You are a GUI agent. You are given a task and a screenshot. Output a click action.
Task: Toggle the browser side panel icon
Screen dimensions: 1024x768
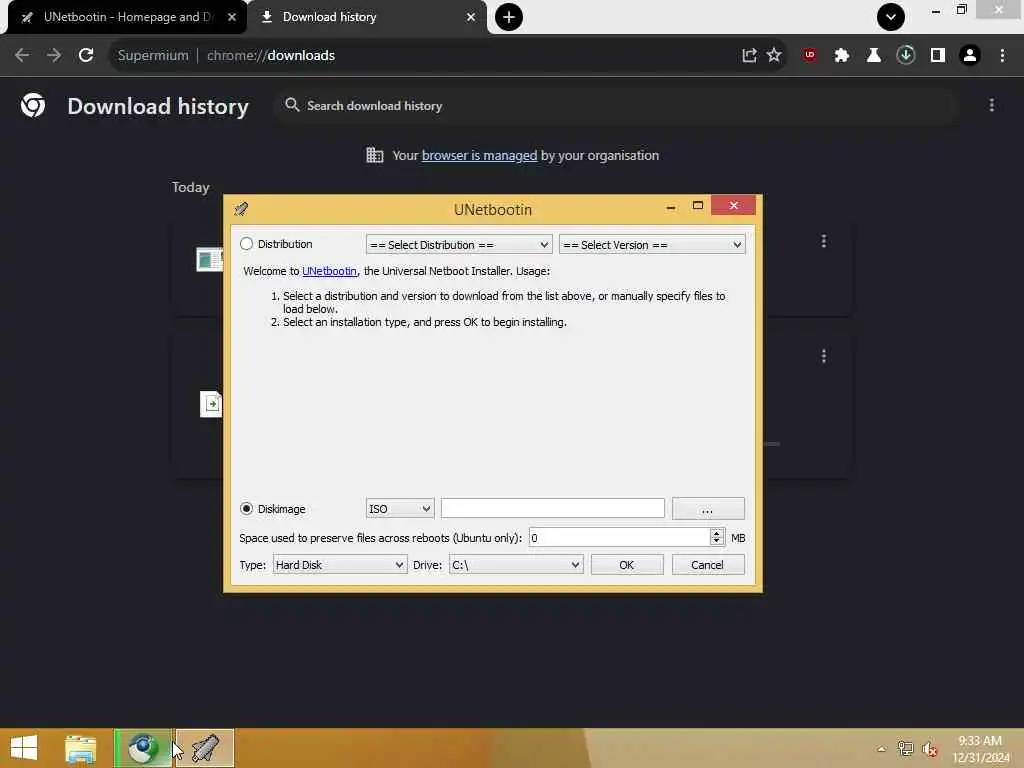(x=938, y=56)
